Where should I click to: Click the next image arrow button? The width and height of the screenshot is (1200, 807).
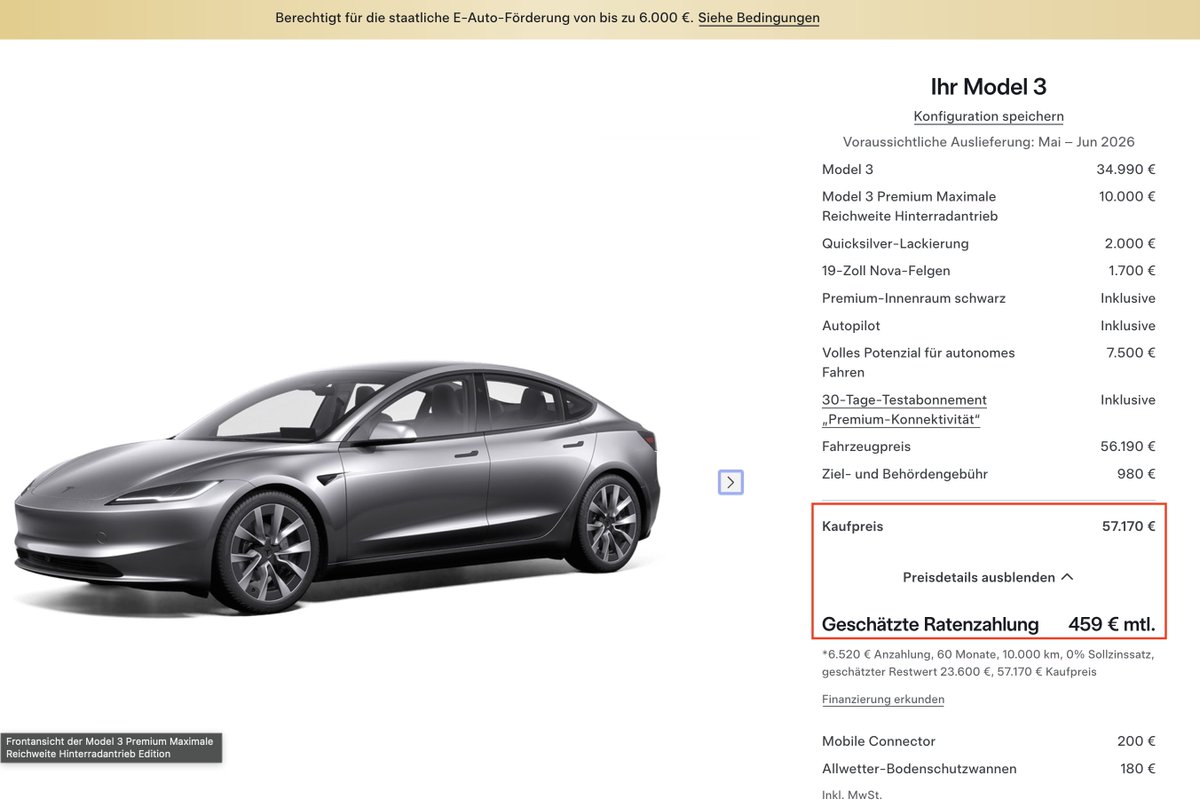731,483
